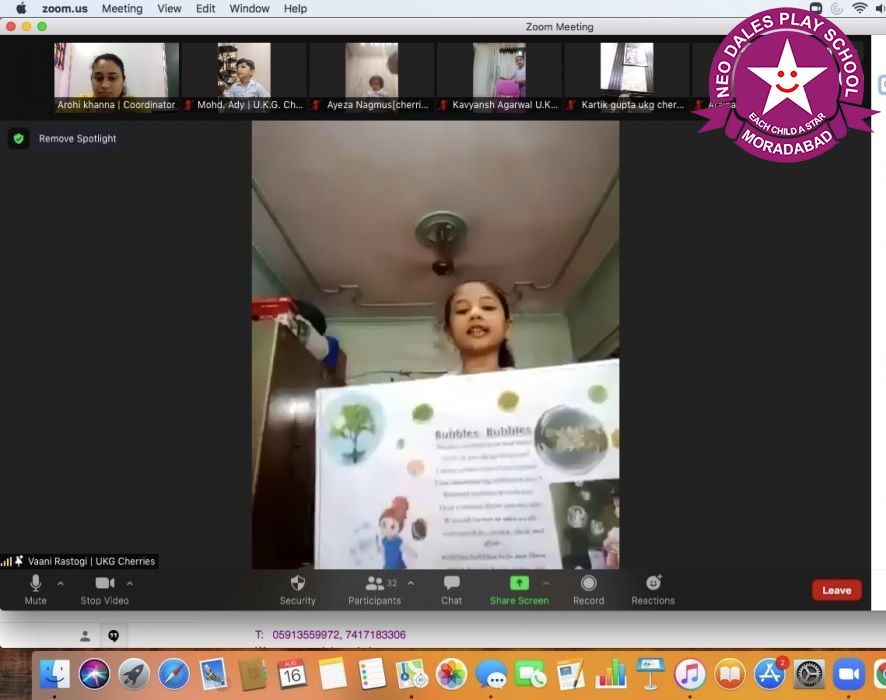Open Pages document icon in Dock
Screen dimensions: 886x700
coord(571,674)
